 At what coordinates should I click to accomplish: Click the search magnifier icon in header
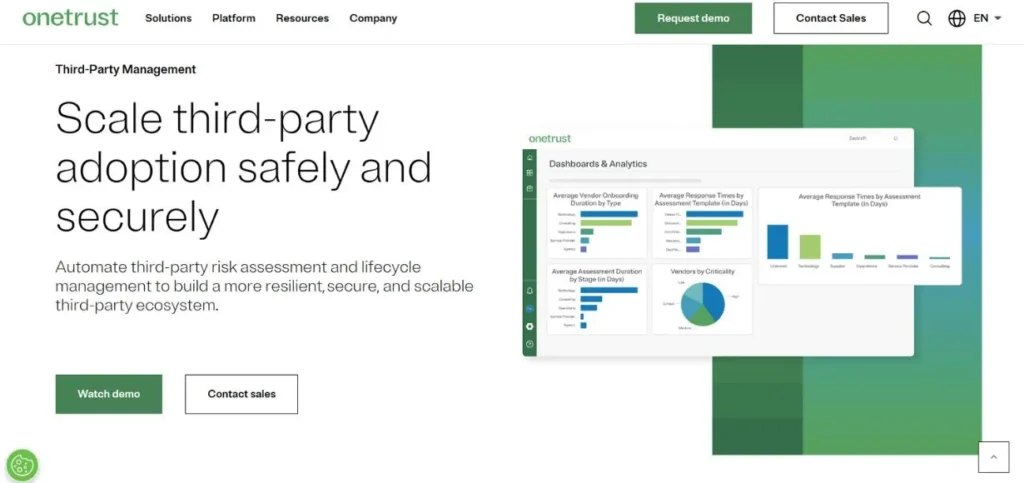924,18
